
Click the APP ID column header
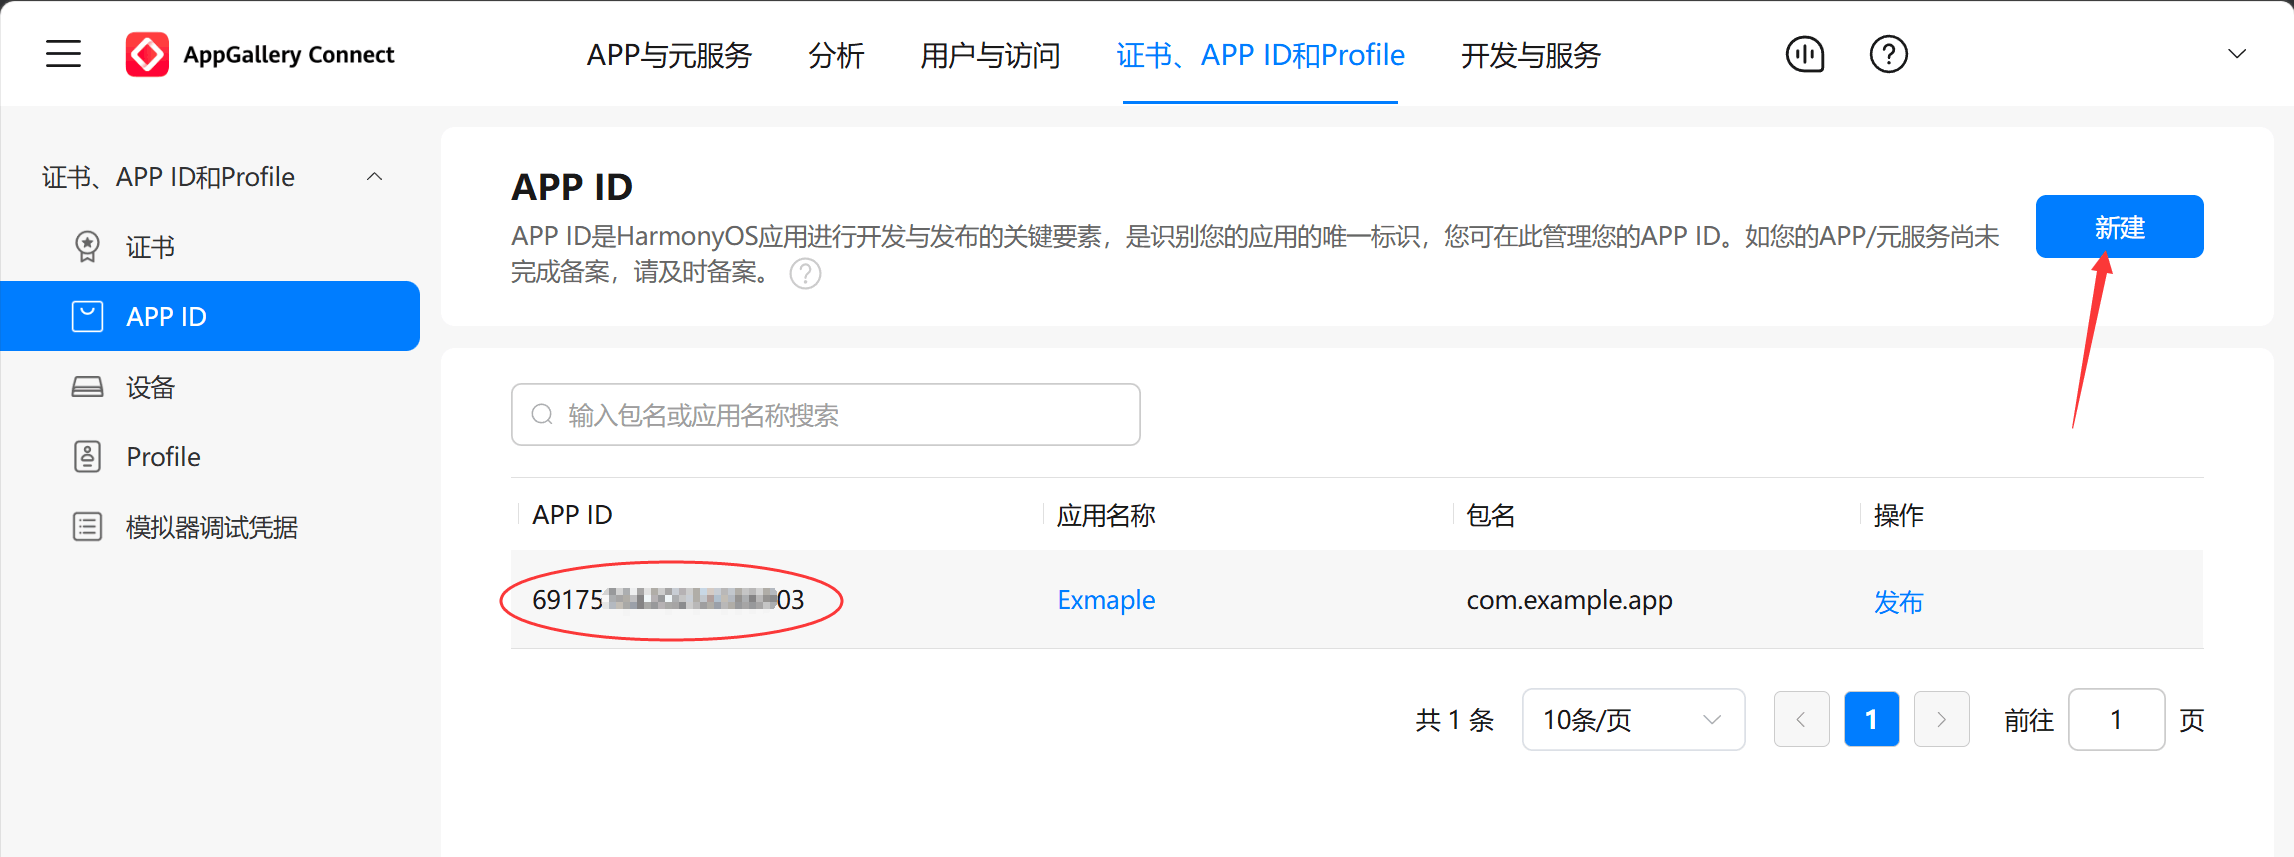click(x=572, y=515)
